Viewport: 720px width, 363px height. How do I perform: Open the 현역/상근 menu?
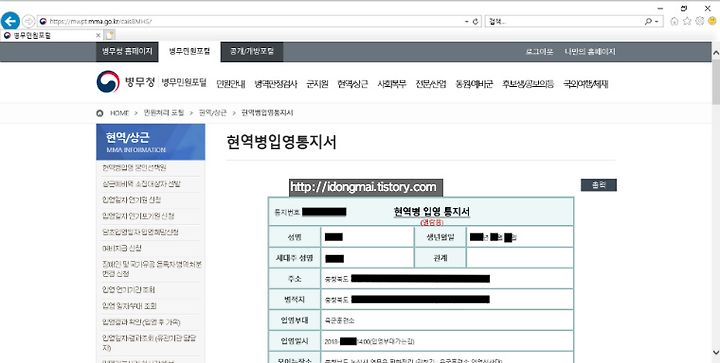353,84
